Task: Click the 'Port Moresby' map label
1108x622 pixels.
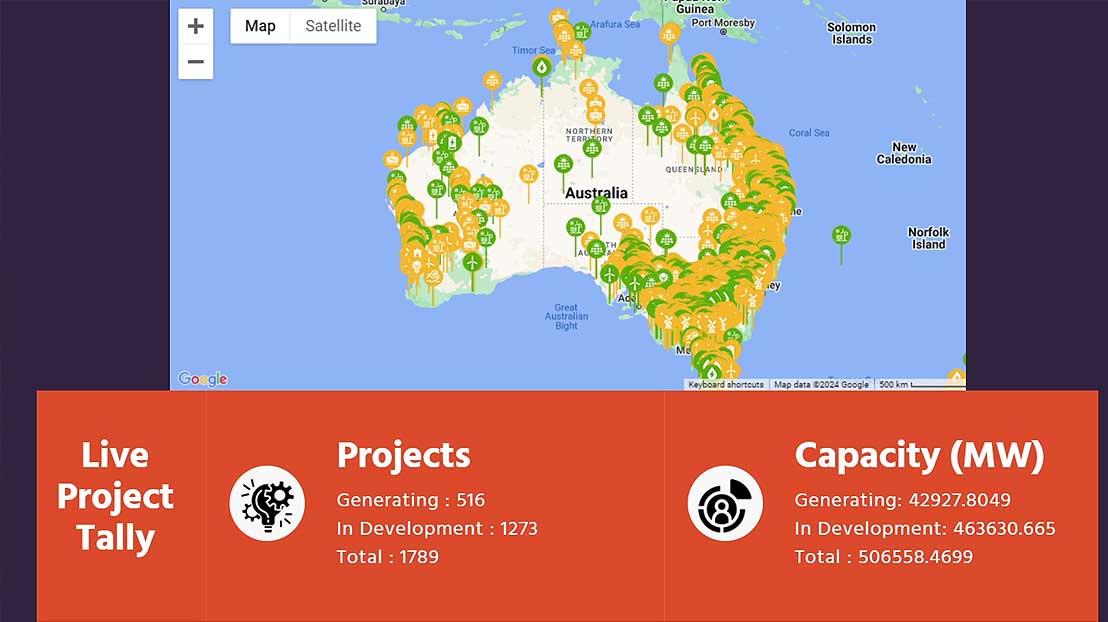Action: click(x=723, y=23)
